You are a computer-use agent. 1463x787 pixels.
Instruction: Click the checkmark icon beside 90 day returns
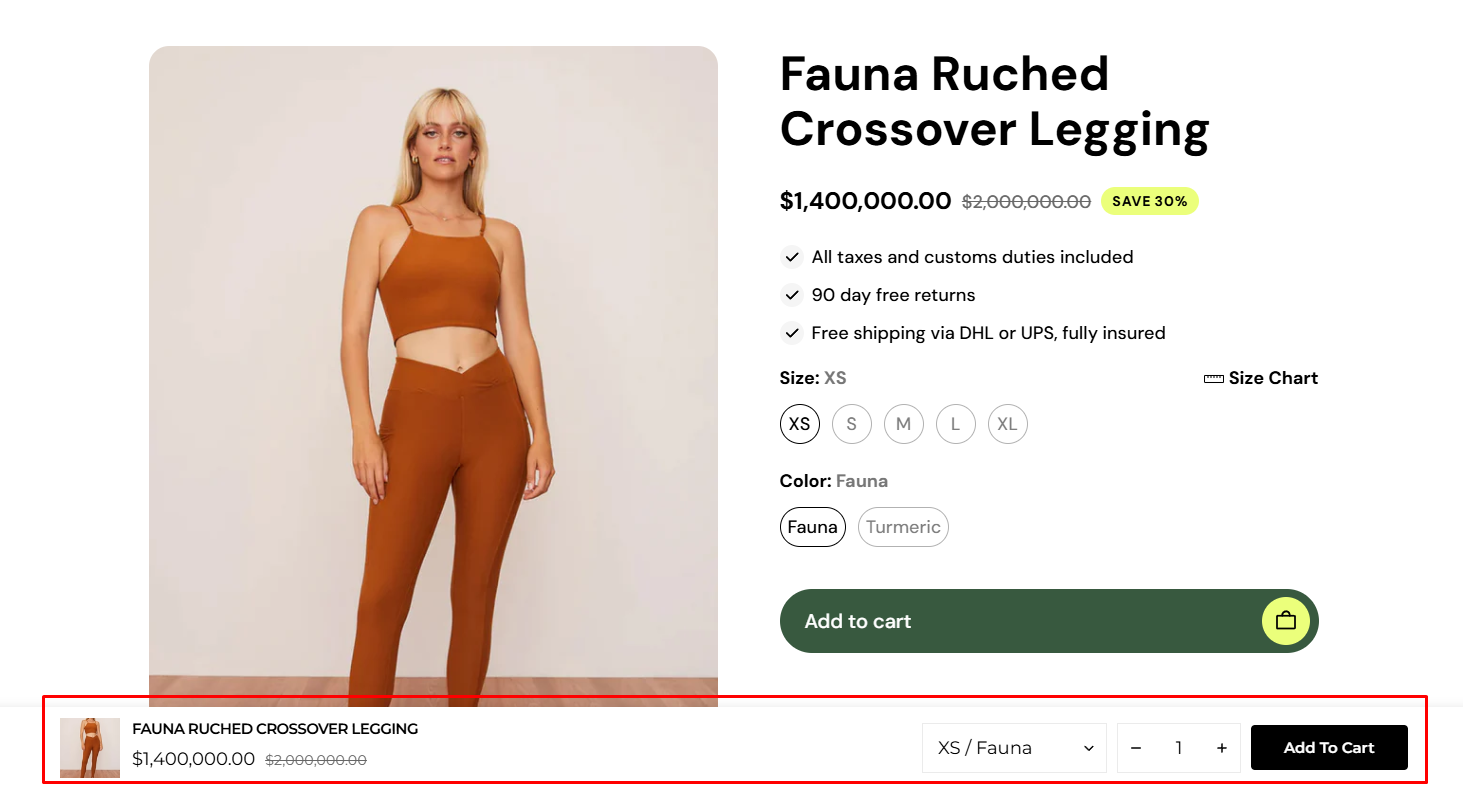(x=792, y=295)
